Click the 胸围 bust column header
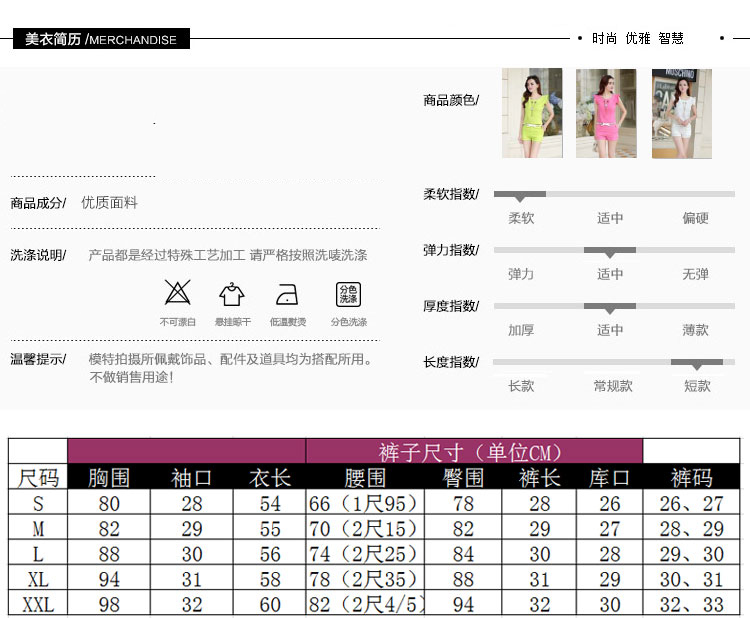This screenshot has height=618, width=750. click(x=109, y=477)
